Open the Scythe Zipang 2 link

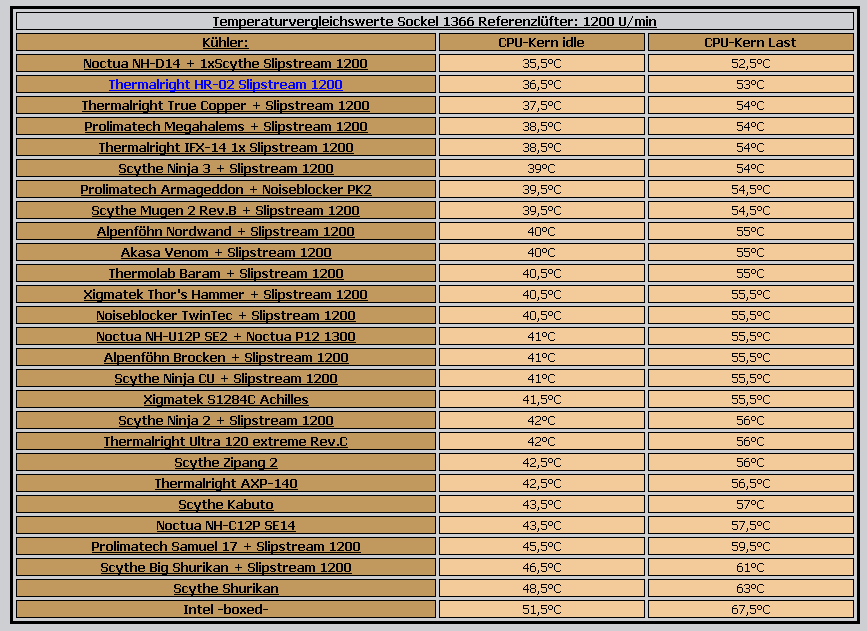tap(225, 462)
